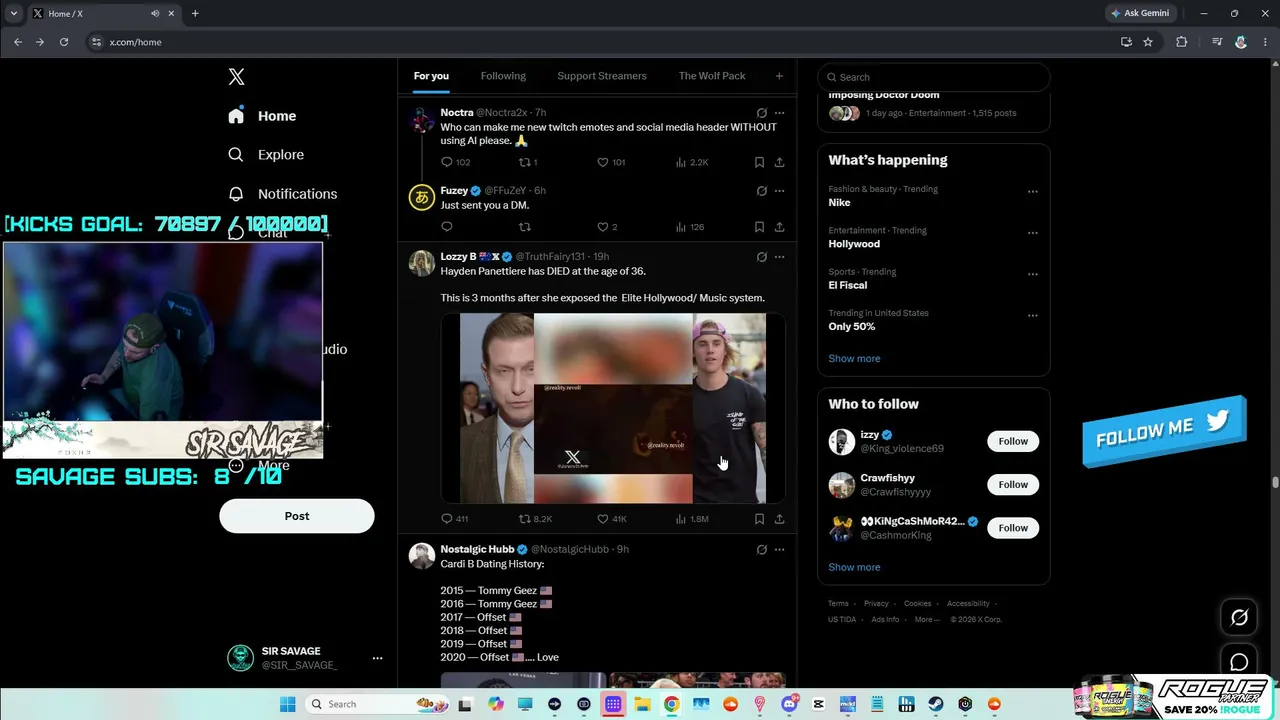Click the Chrome address bar showing x.com/home
This screenshot has width=1280, height=720.
600,42
